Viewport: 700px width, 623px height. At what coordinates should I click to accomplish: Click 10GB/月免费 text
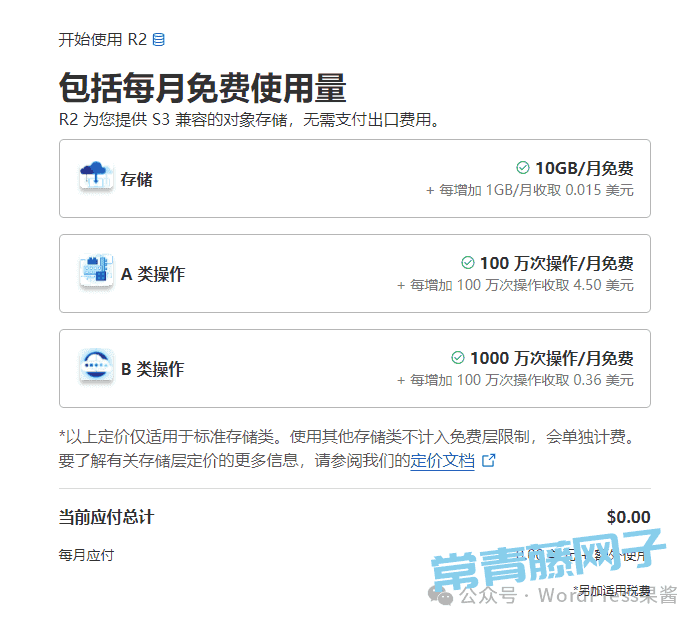pos(584,168)
